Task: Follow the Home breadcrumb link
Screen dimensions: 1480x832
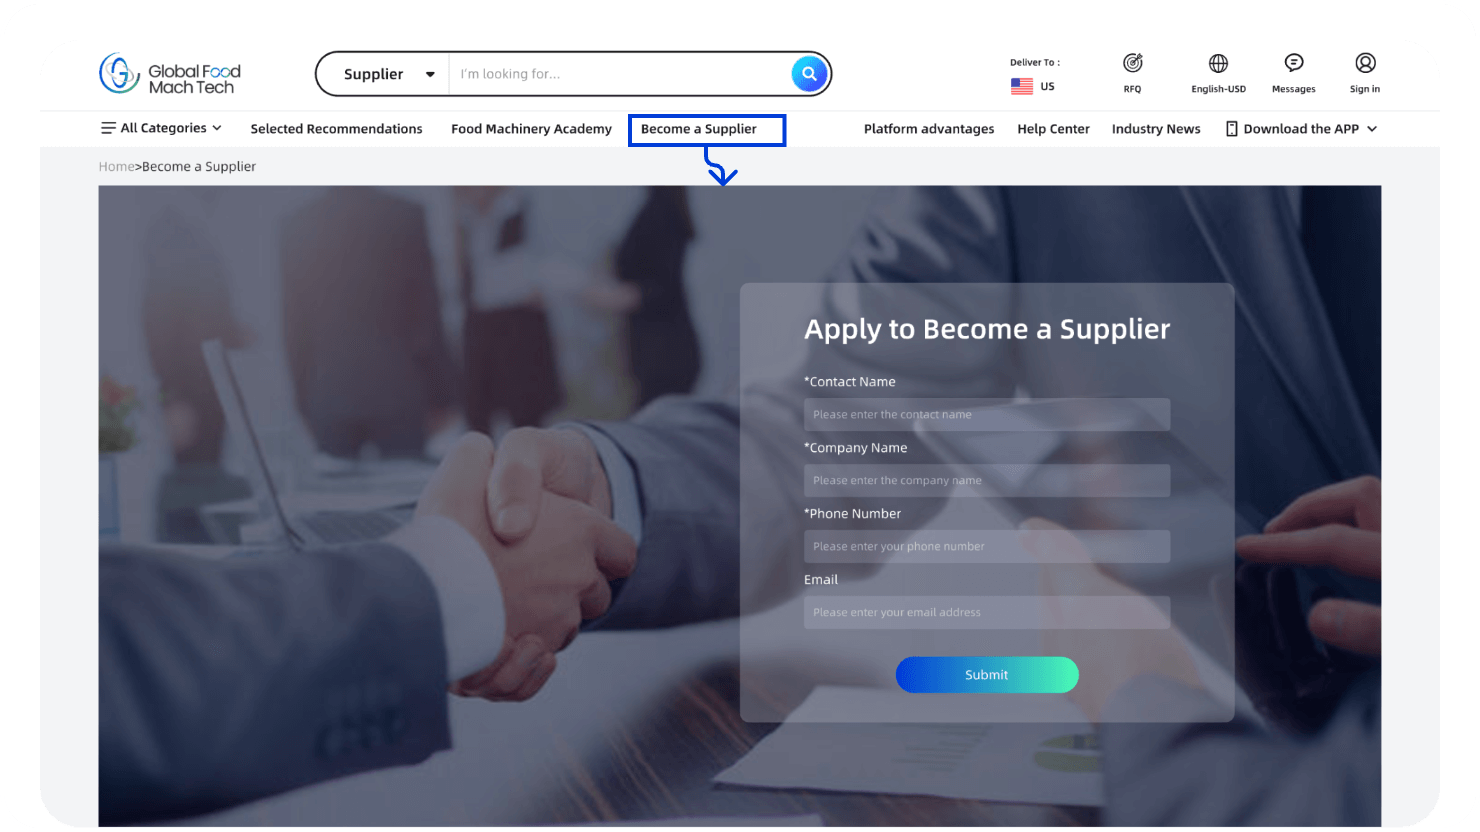Action: (x=116, y=167)
